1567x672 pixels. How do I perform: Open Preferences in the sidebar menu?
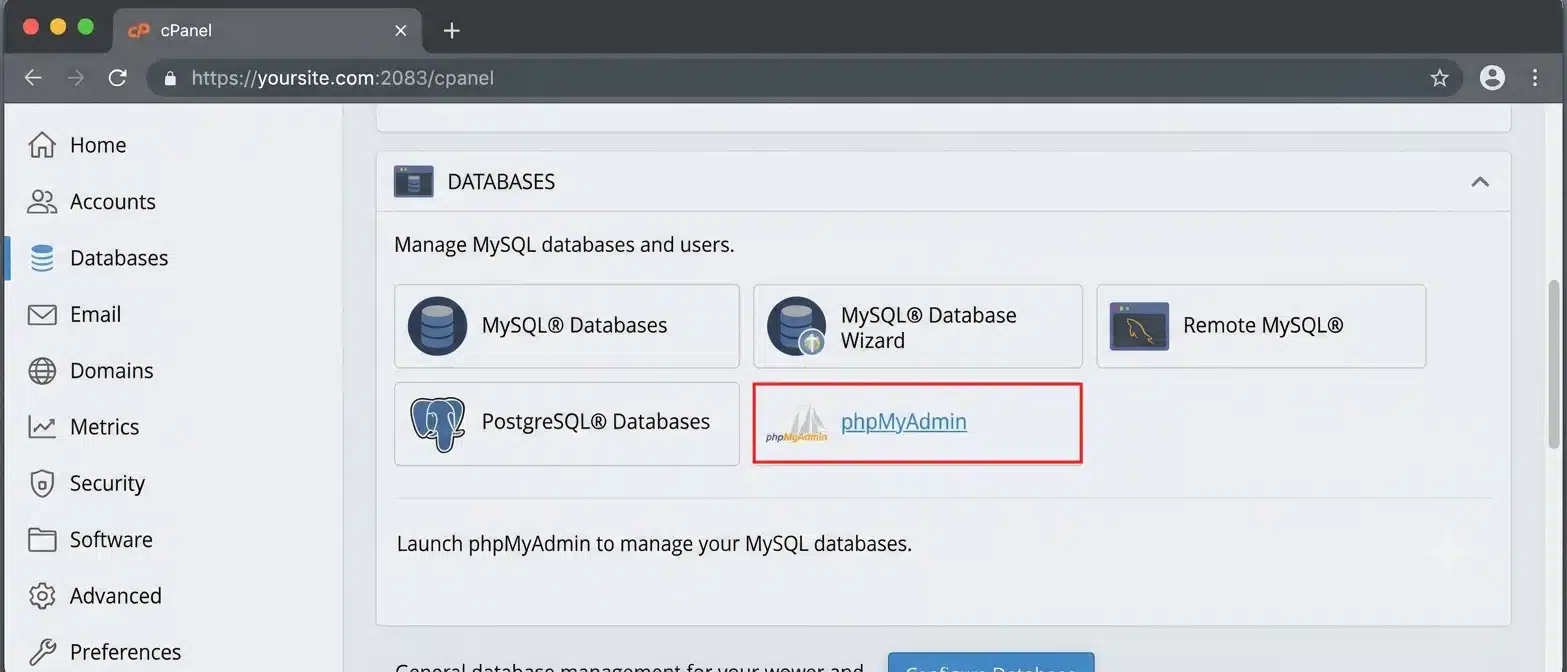click(x=125, y=652)
